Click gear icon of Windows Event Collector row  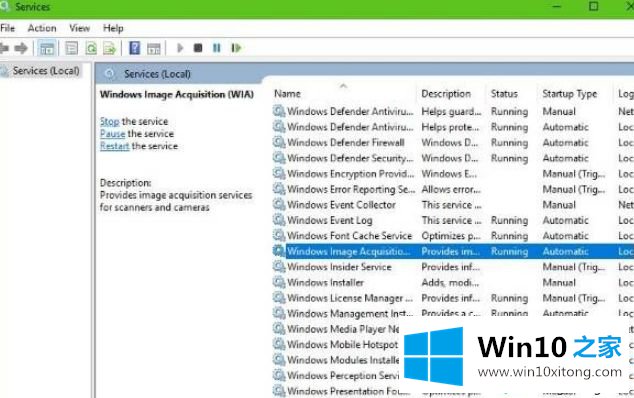coord(279,205)
